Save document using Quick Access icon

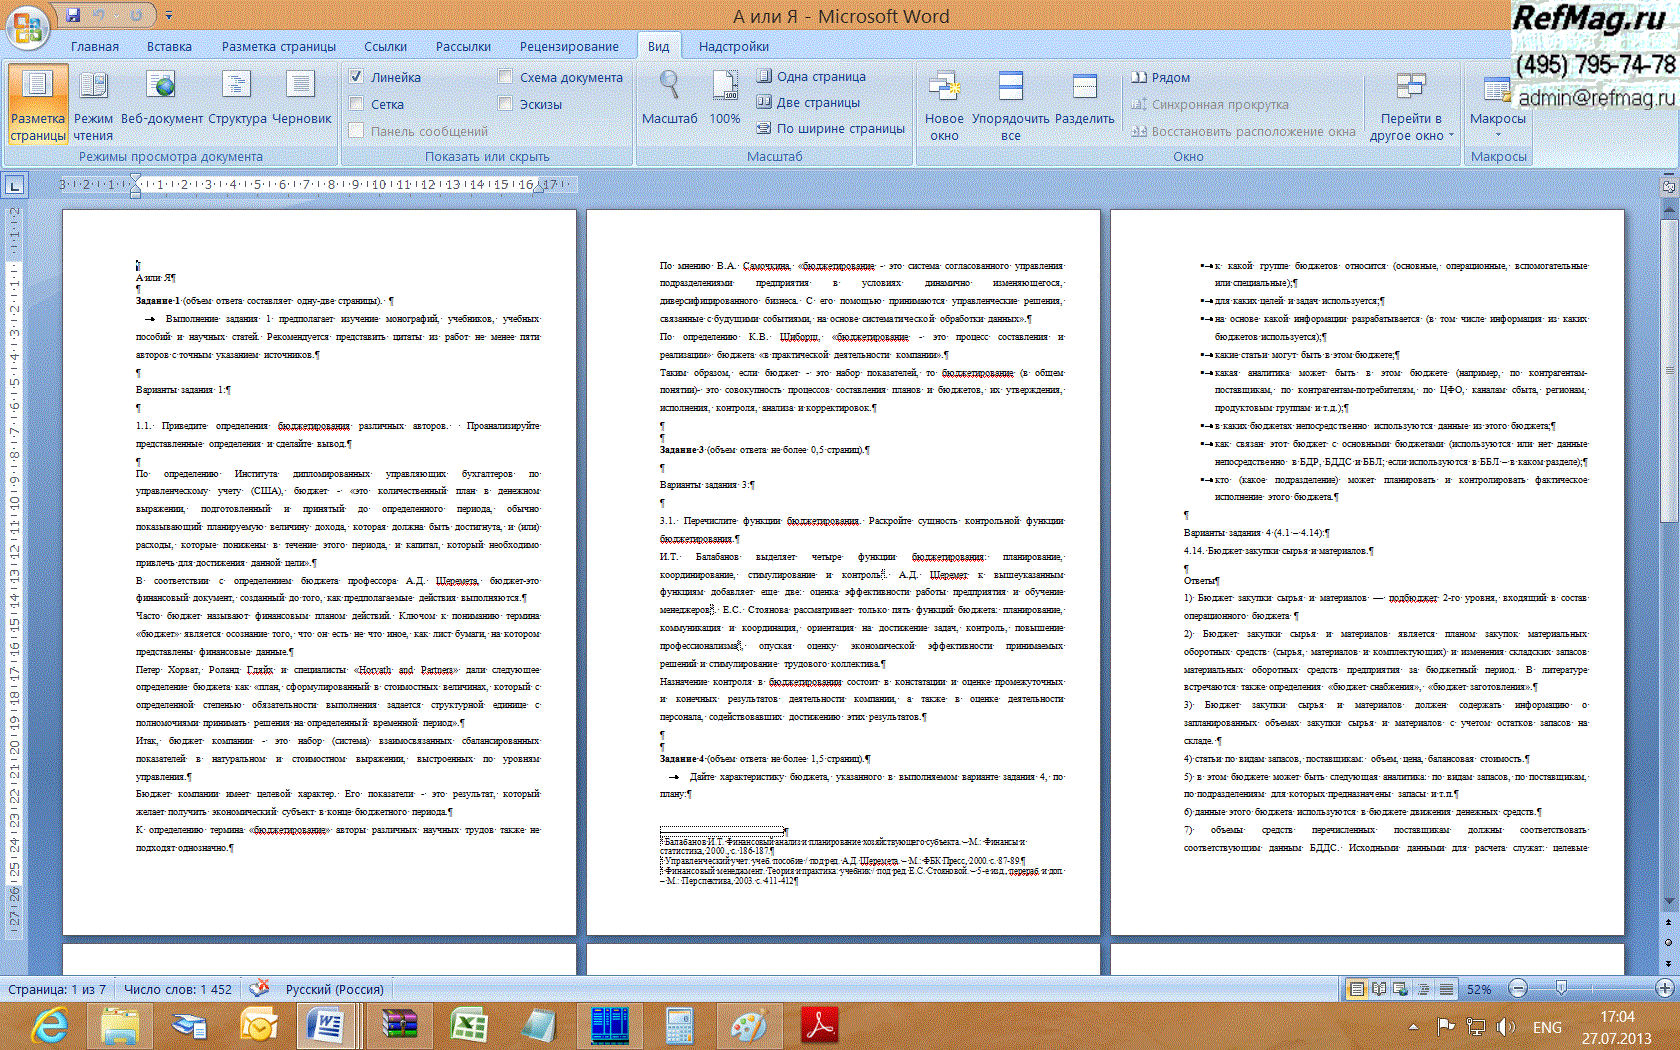tap(73, 15)
